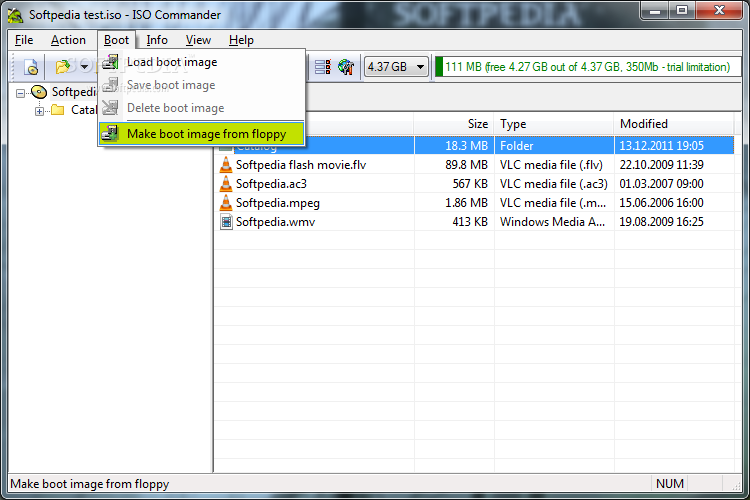Select the file Softpedia flash movie.flv
Screen dimensions: 750x500
click(x=301, y=165)
